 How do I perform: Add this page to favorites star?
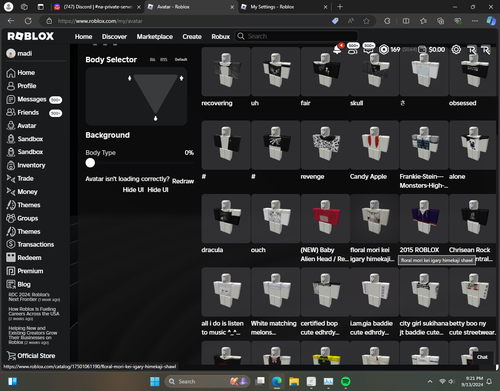pos(366,21)
